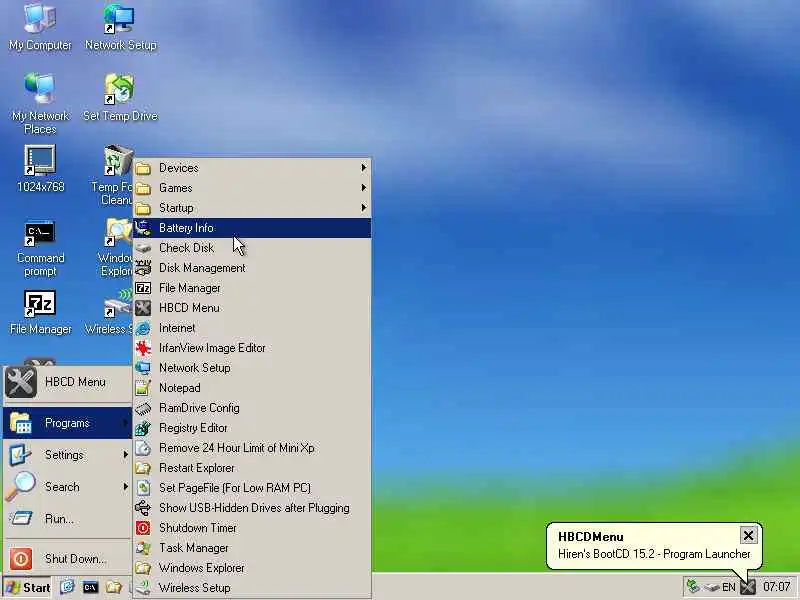Image resolution: width=800 pixels, height=600 pixels.
Task: Click the Registry Editor cube icon
Action: click(143, 428)
